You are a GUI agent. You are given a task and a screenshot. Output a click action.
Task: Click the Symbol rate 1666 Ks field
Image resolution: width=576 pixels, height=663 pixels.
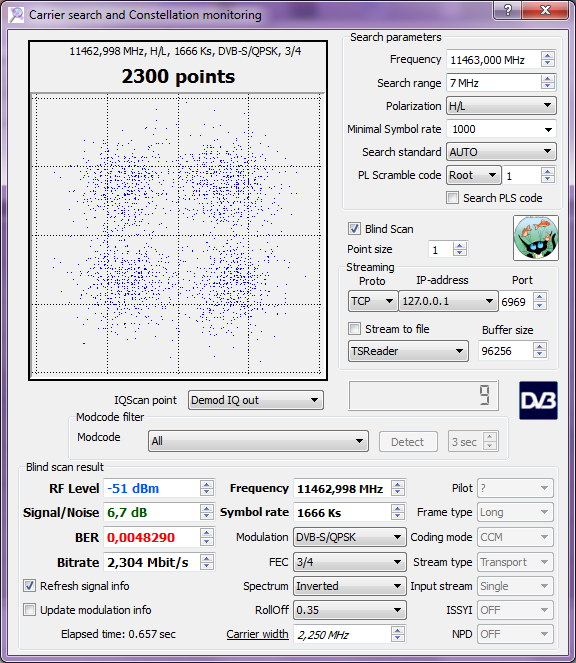pos(342,513)
